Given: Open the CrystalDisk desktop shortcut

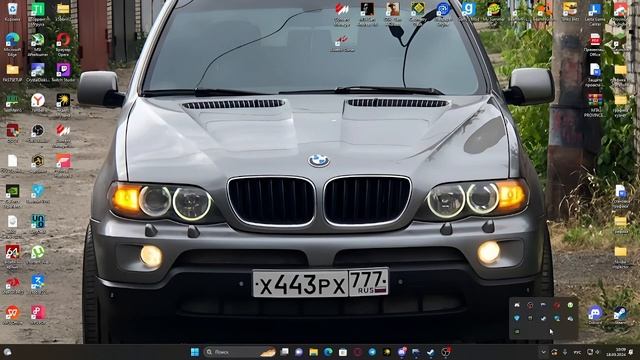Looking at the screenshot, I should pyautogui.click(x=38, y=70).
